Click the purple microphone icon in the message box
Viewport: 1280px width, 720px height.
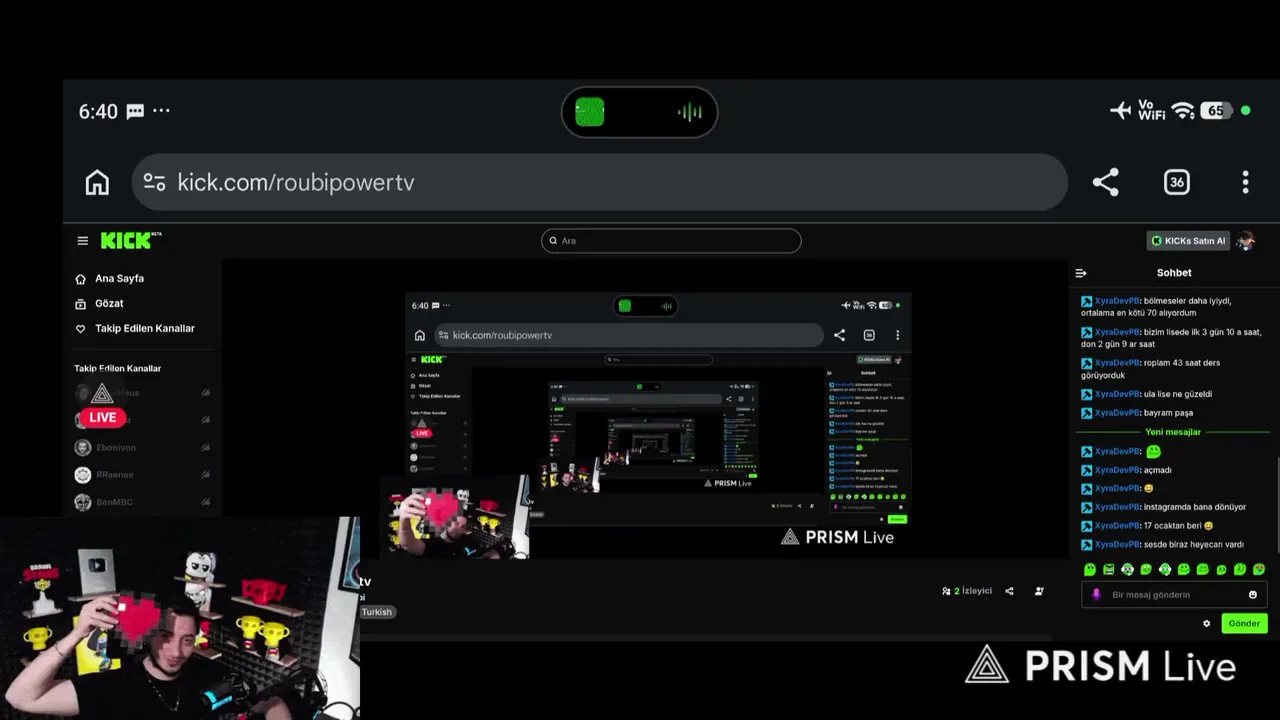(x=1096, y=594)
